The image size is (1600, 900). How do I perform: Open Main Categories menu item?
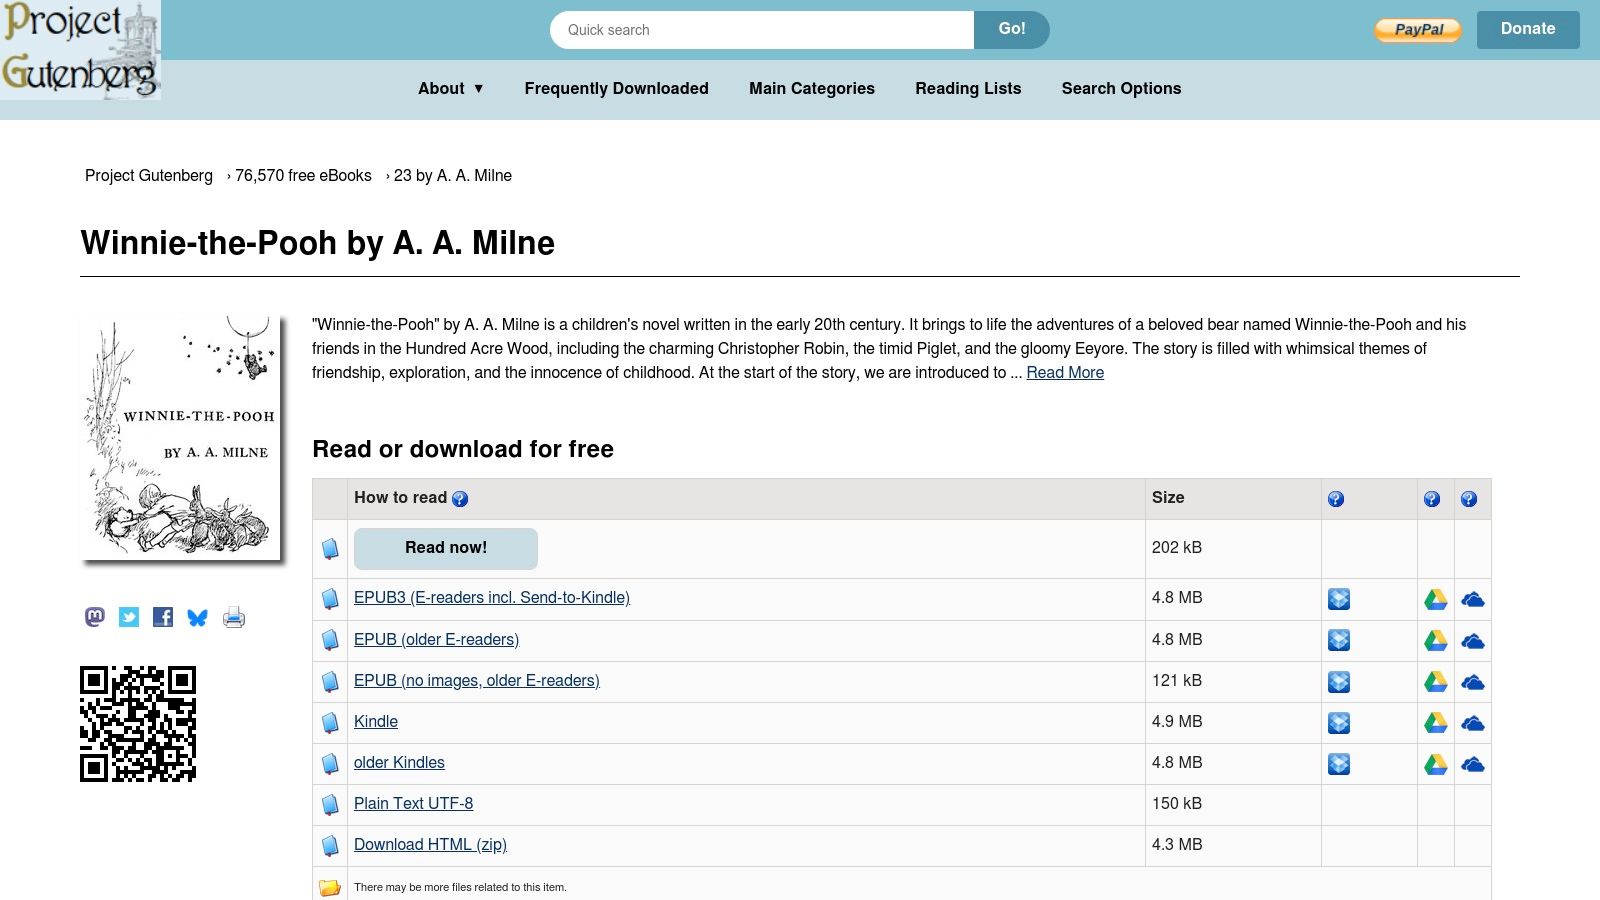pos(812,88)
